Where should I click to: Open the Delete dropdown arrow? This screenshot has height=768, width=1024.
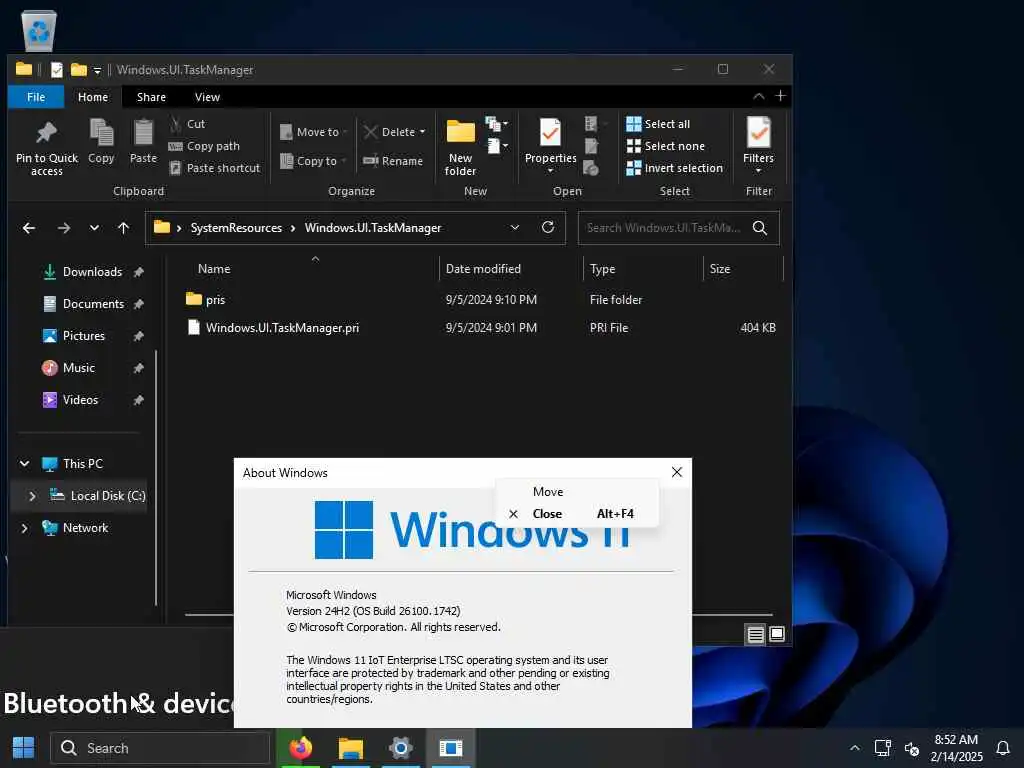(x=423, y=132)
